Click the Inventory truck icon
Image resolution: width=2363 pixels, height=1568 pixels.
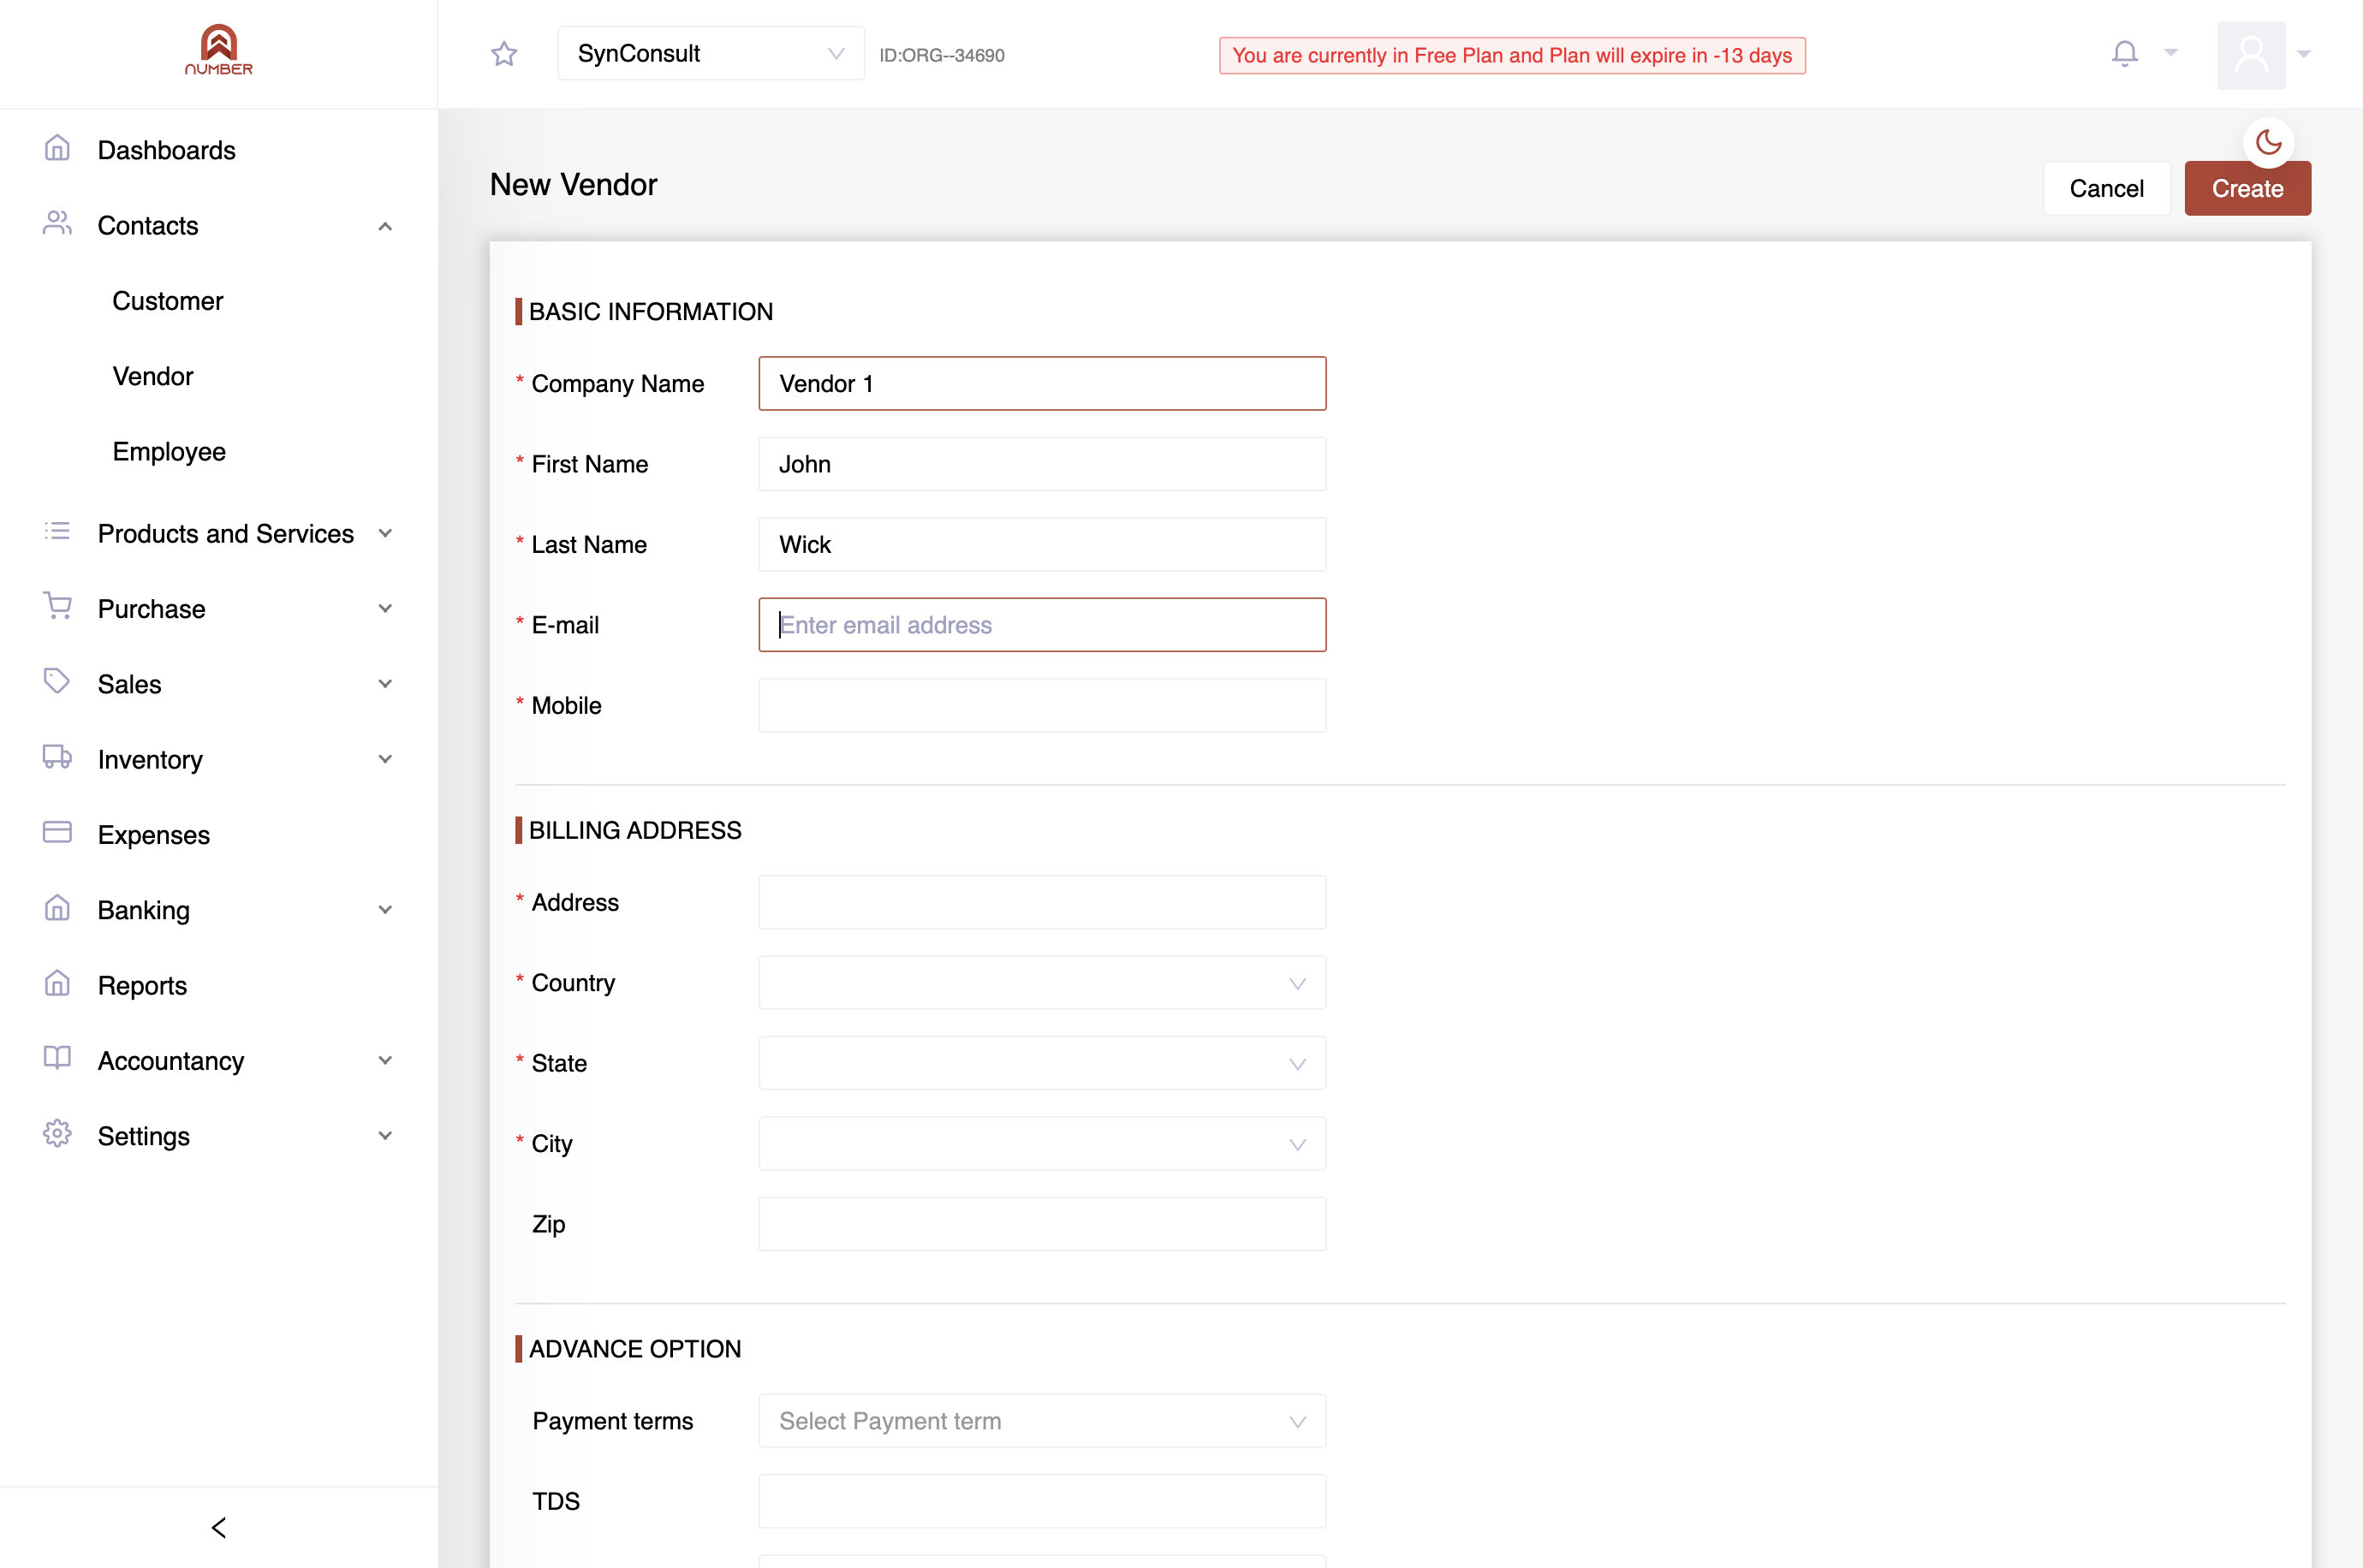pos(57,758)
